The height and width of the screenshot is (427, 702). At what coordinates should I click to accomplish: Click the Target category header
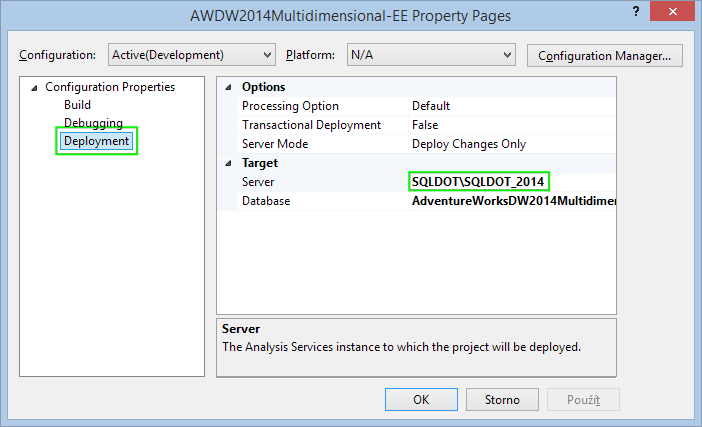pyautogui.click(x=260, y=163)
